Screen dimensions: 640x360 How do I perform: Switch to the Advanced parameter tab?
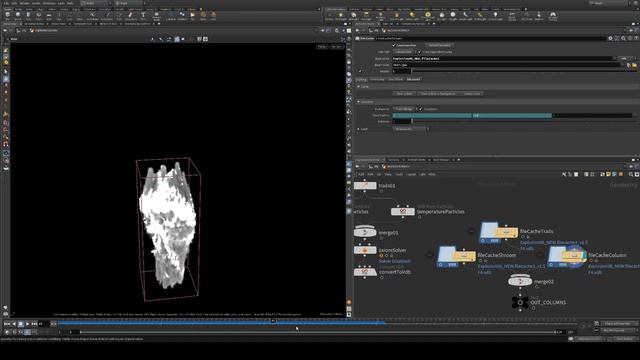413,80
